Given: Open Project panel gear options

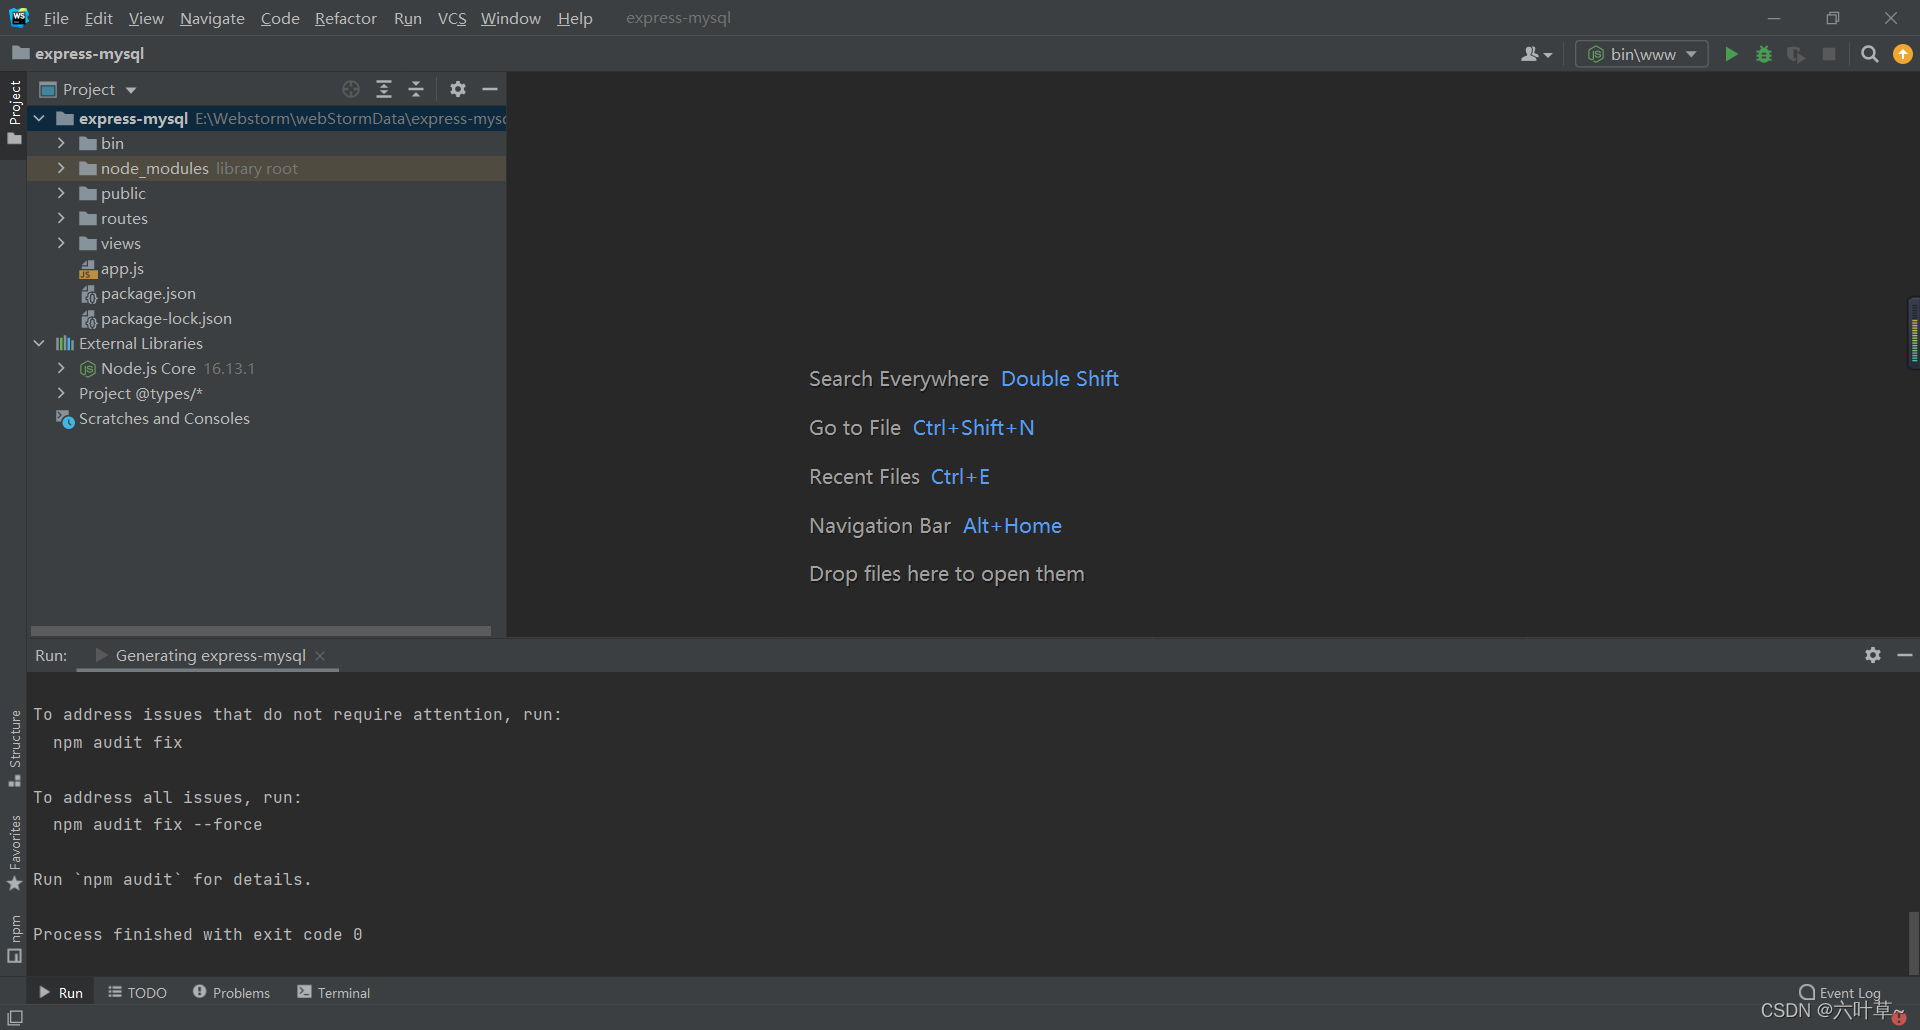Looking at the screenshot, I should pos(458,89).
